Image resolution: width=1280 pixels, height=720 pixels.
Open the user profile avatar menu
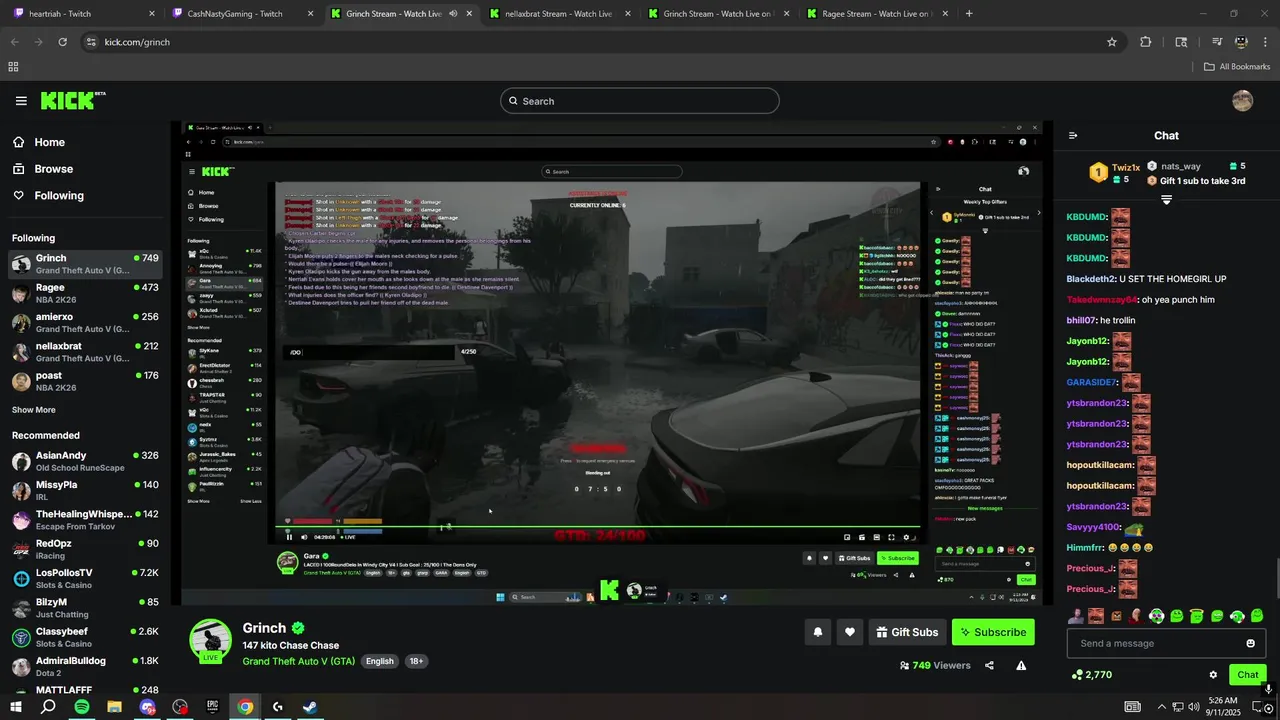[1242, 101]
